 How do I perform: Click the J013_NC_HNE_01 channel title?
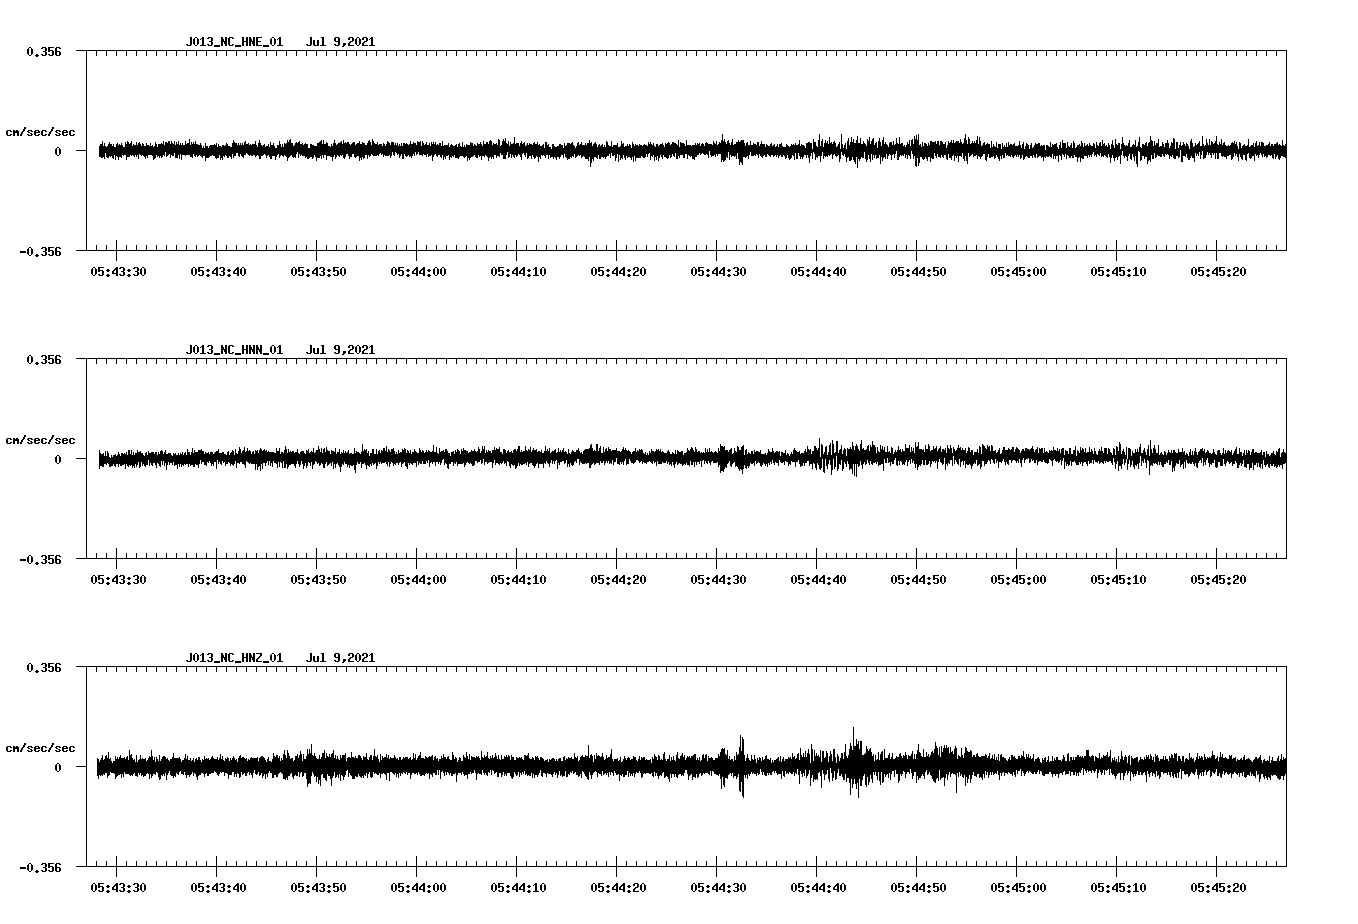point(234,42)
